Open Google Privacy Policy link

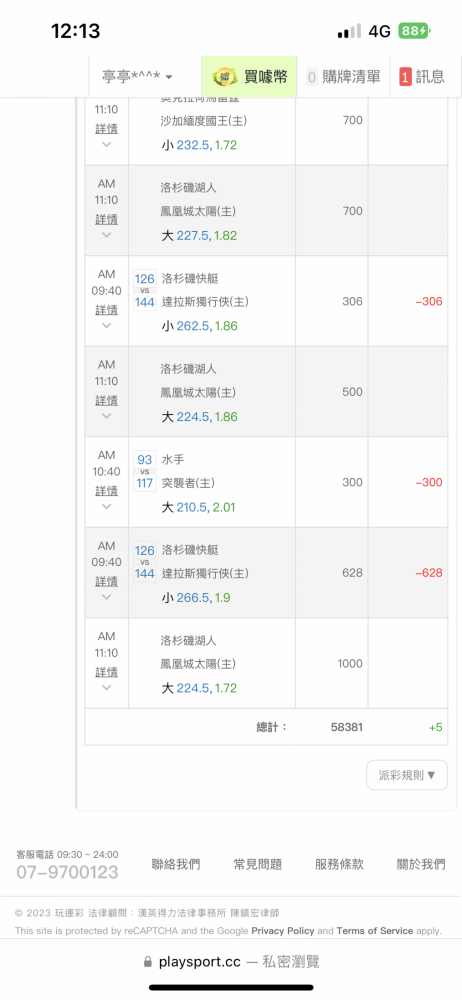coord(283,930)
